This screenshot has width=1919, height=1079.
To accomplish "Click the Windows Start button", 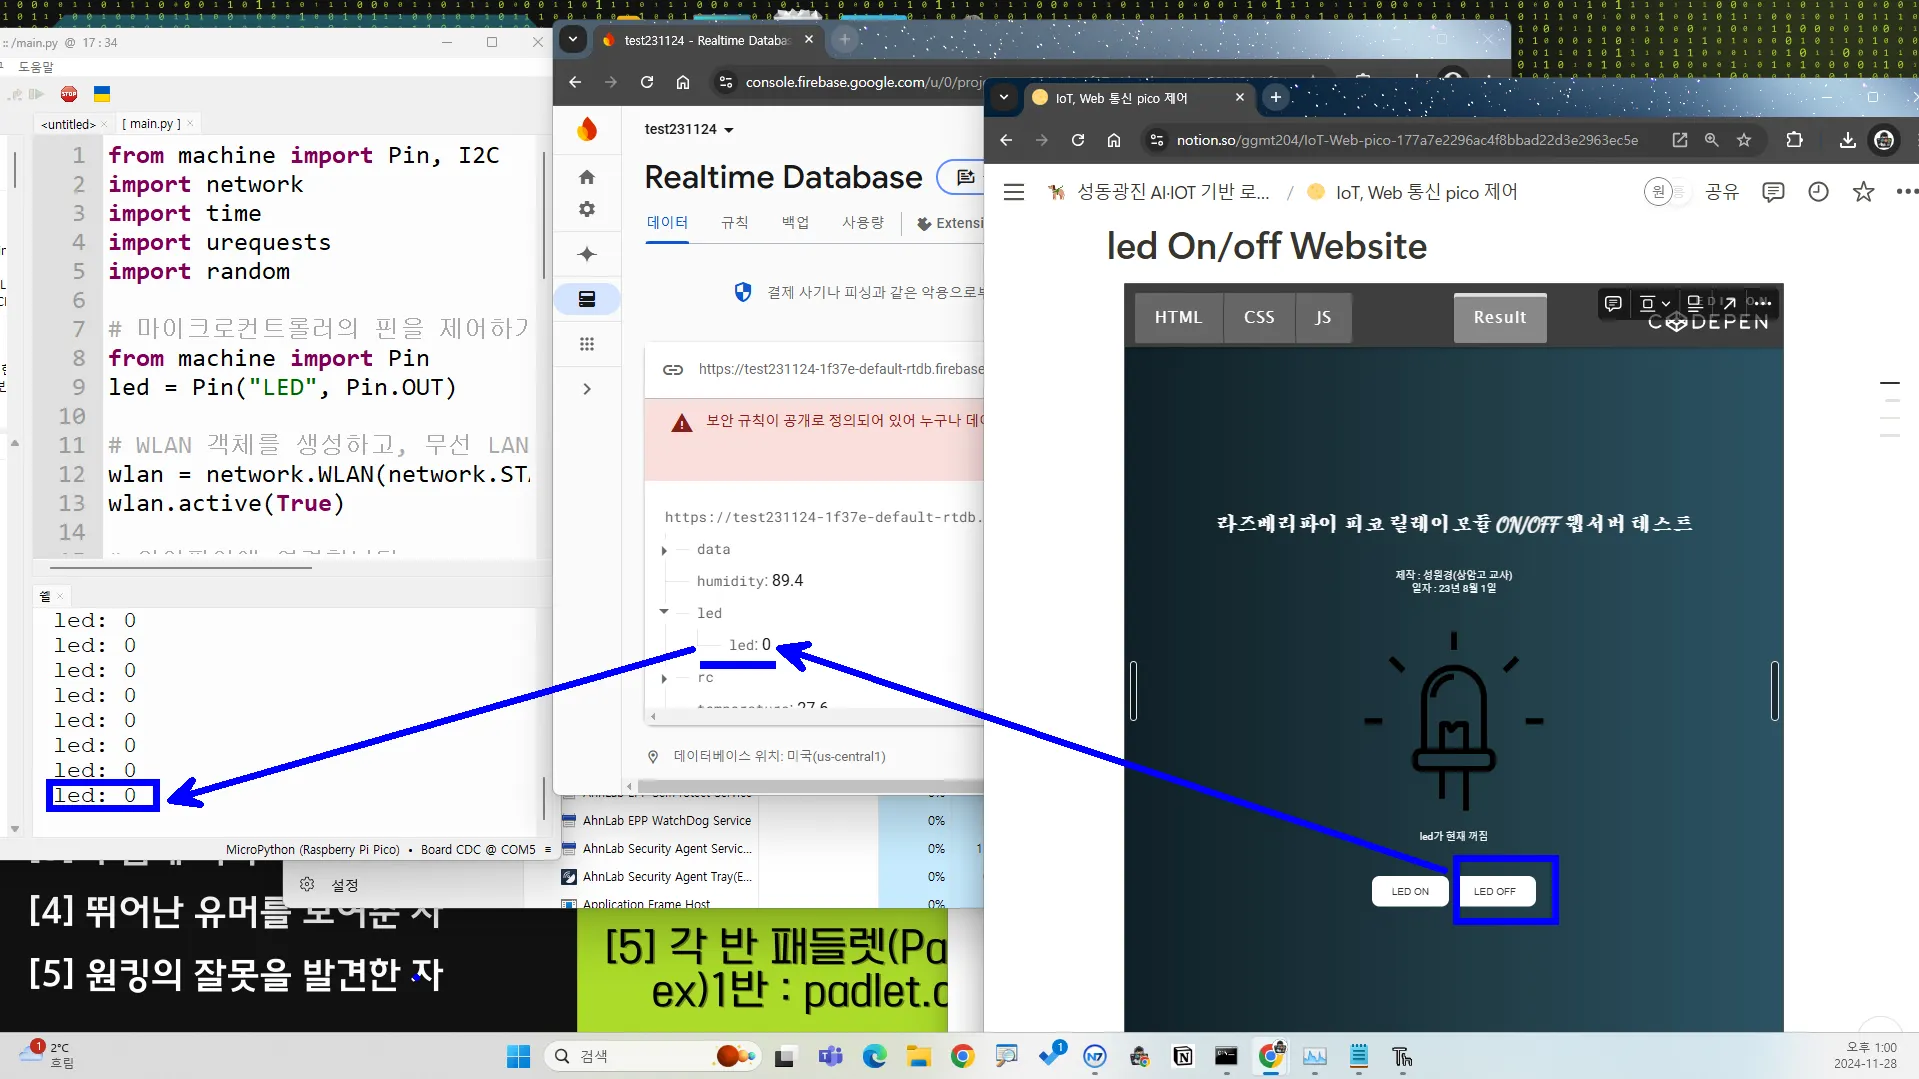I will (518, 1056).
